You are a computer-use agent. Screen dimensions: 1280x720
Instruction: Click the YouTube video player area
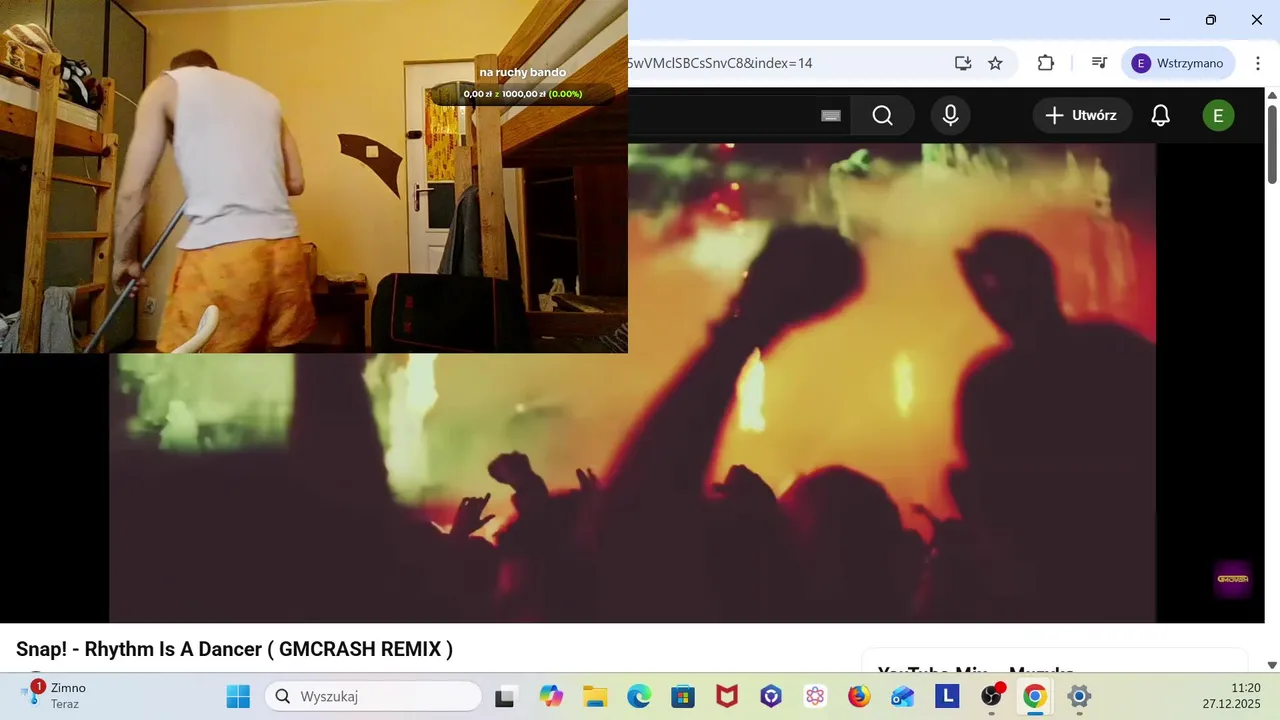click(x=632, y=383)
